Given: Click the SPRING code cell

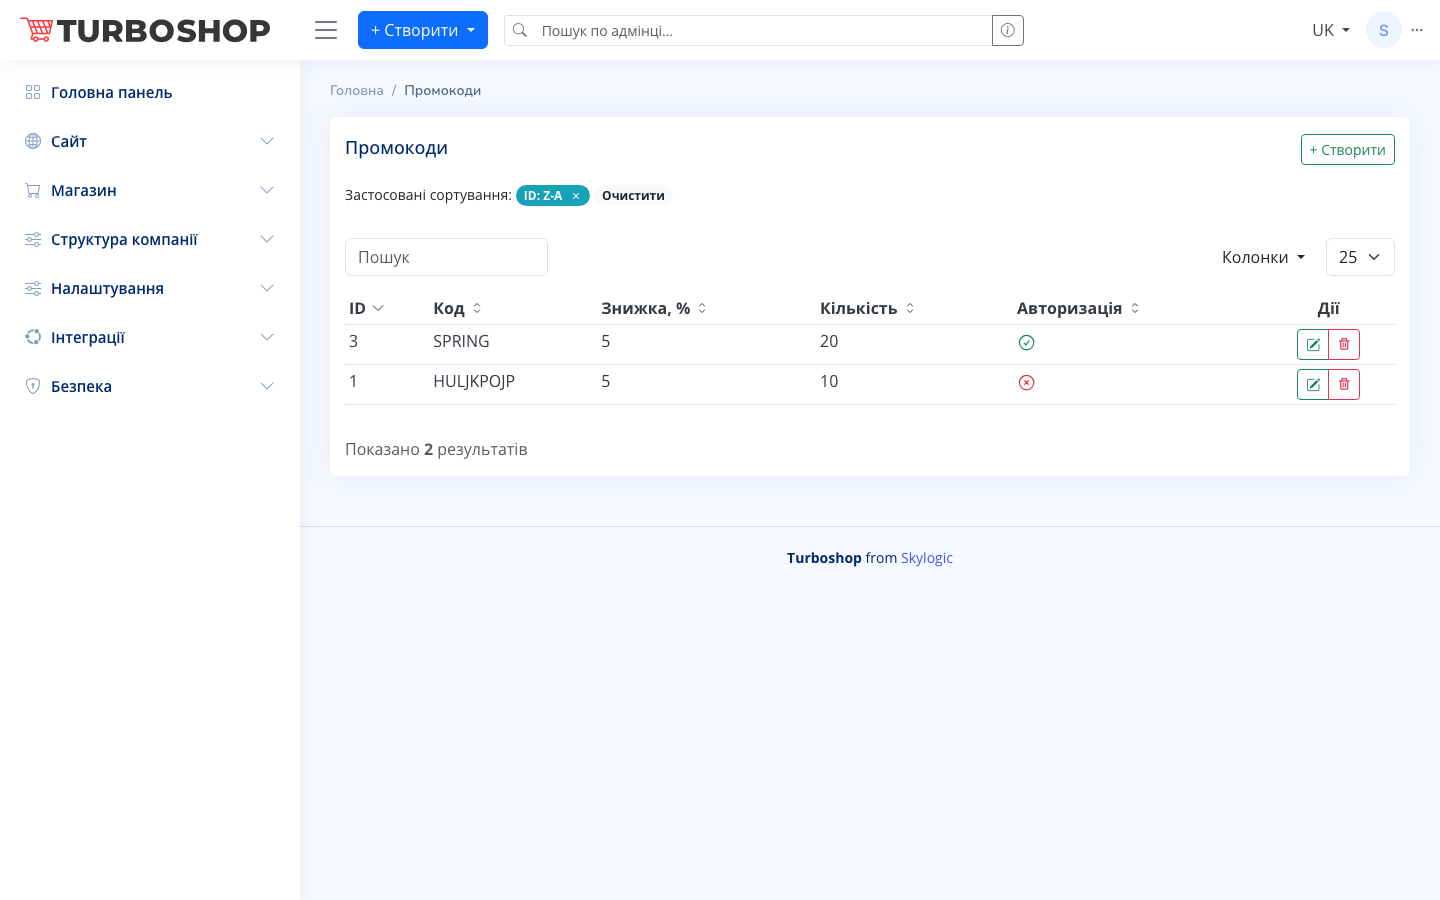Looking at the screenshot, I should click(x=461, y=341).
